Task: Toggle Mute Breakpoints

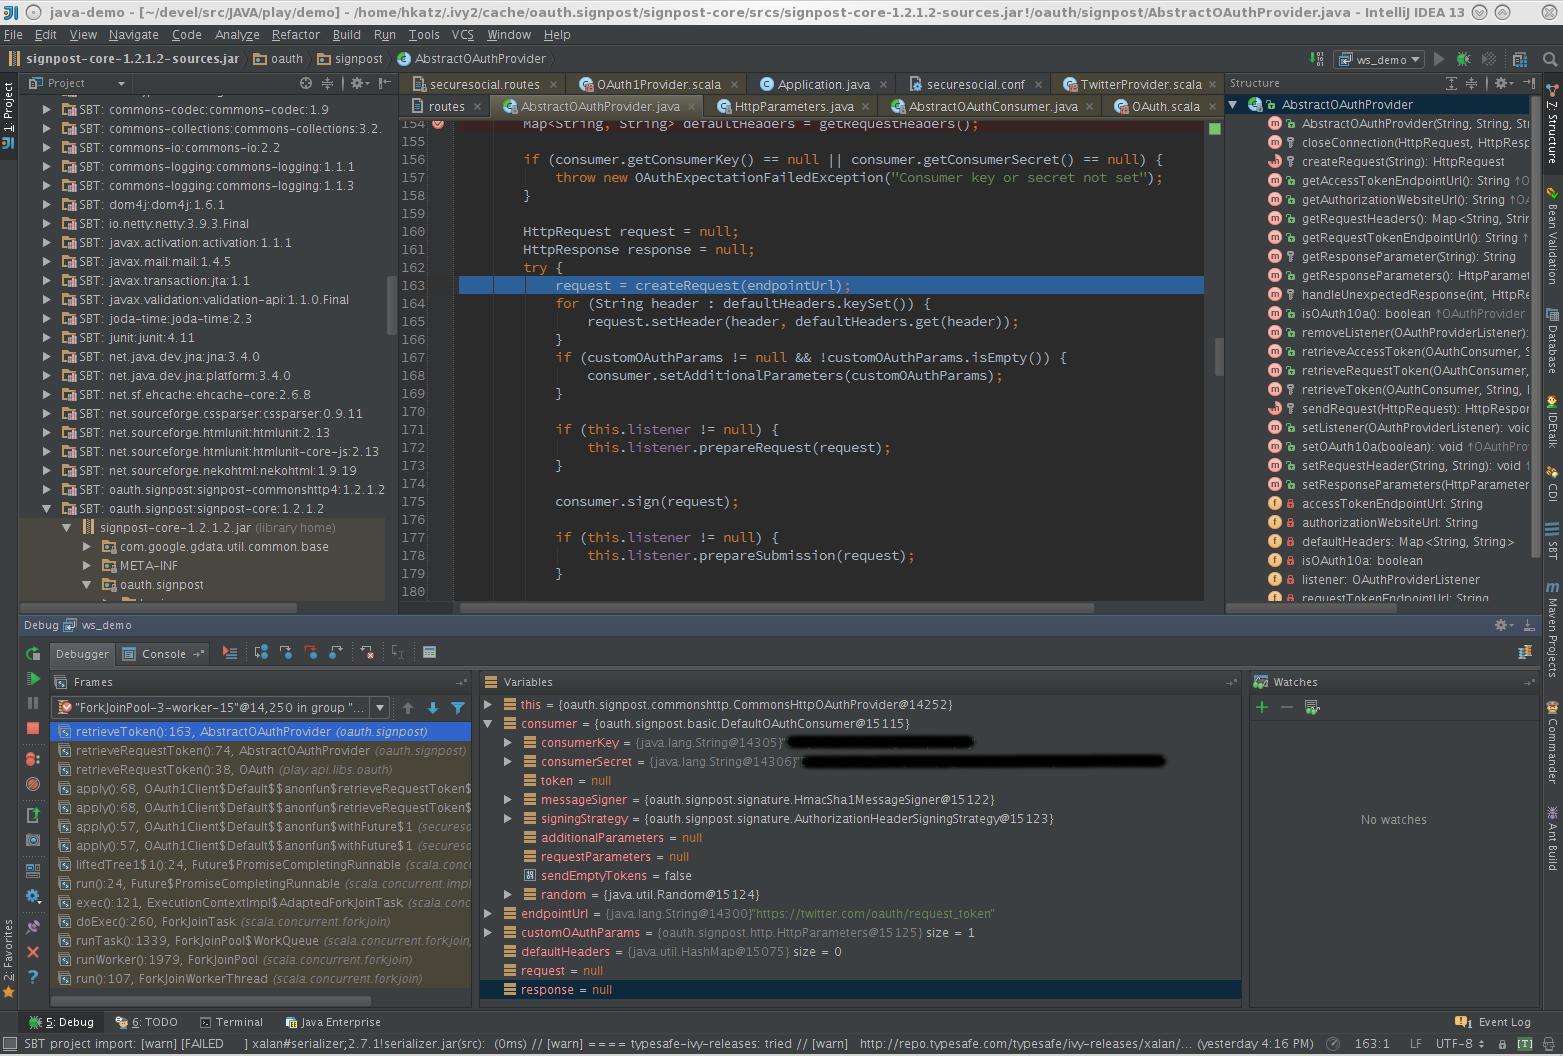Action: pyautogui.click(x=33, y=785)
